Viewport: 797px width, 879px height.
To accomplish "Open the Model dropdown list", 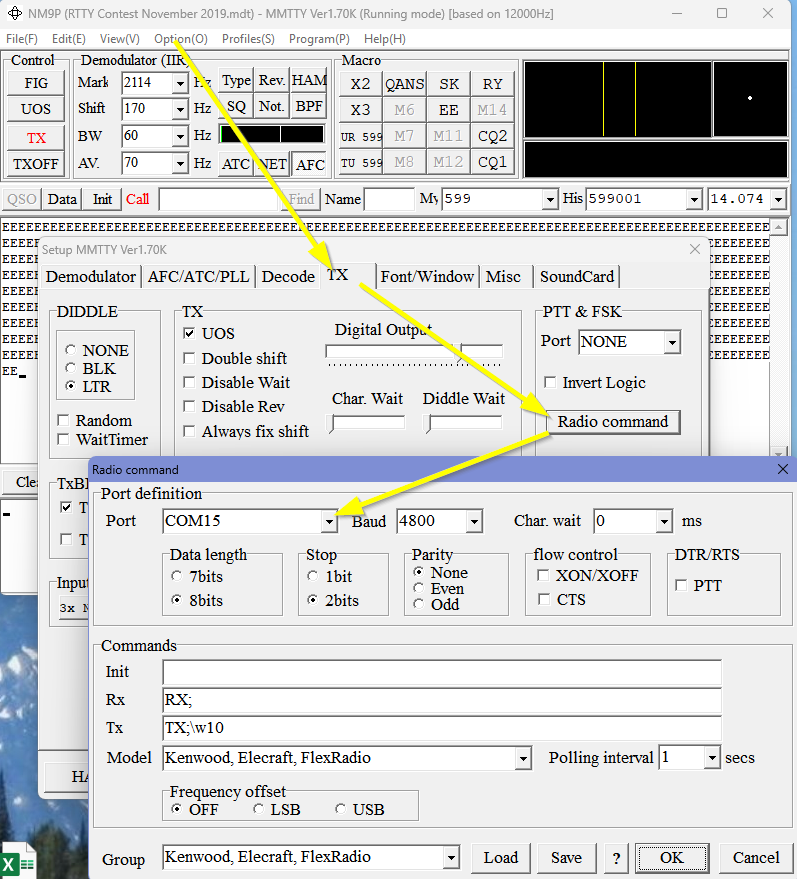I will coord(522,758).
